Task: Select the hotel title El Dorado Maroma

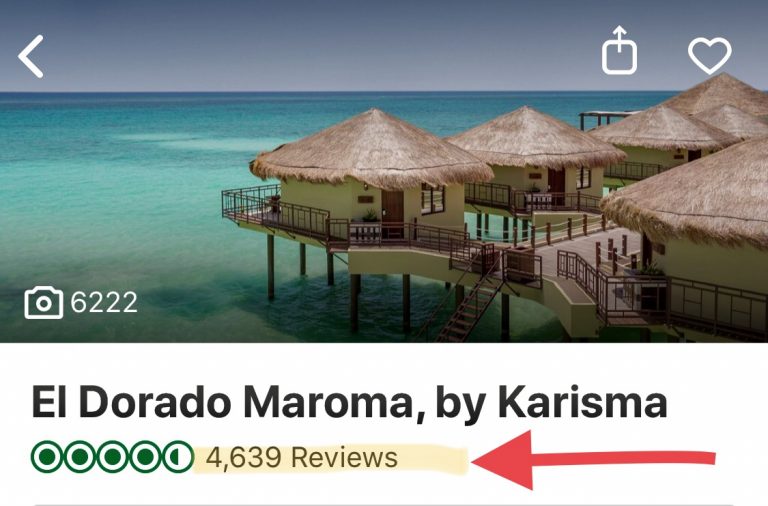Action: point(222,403)
